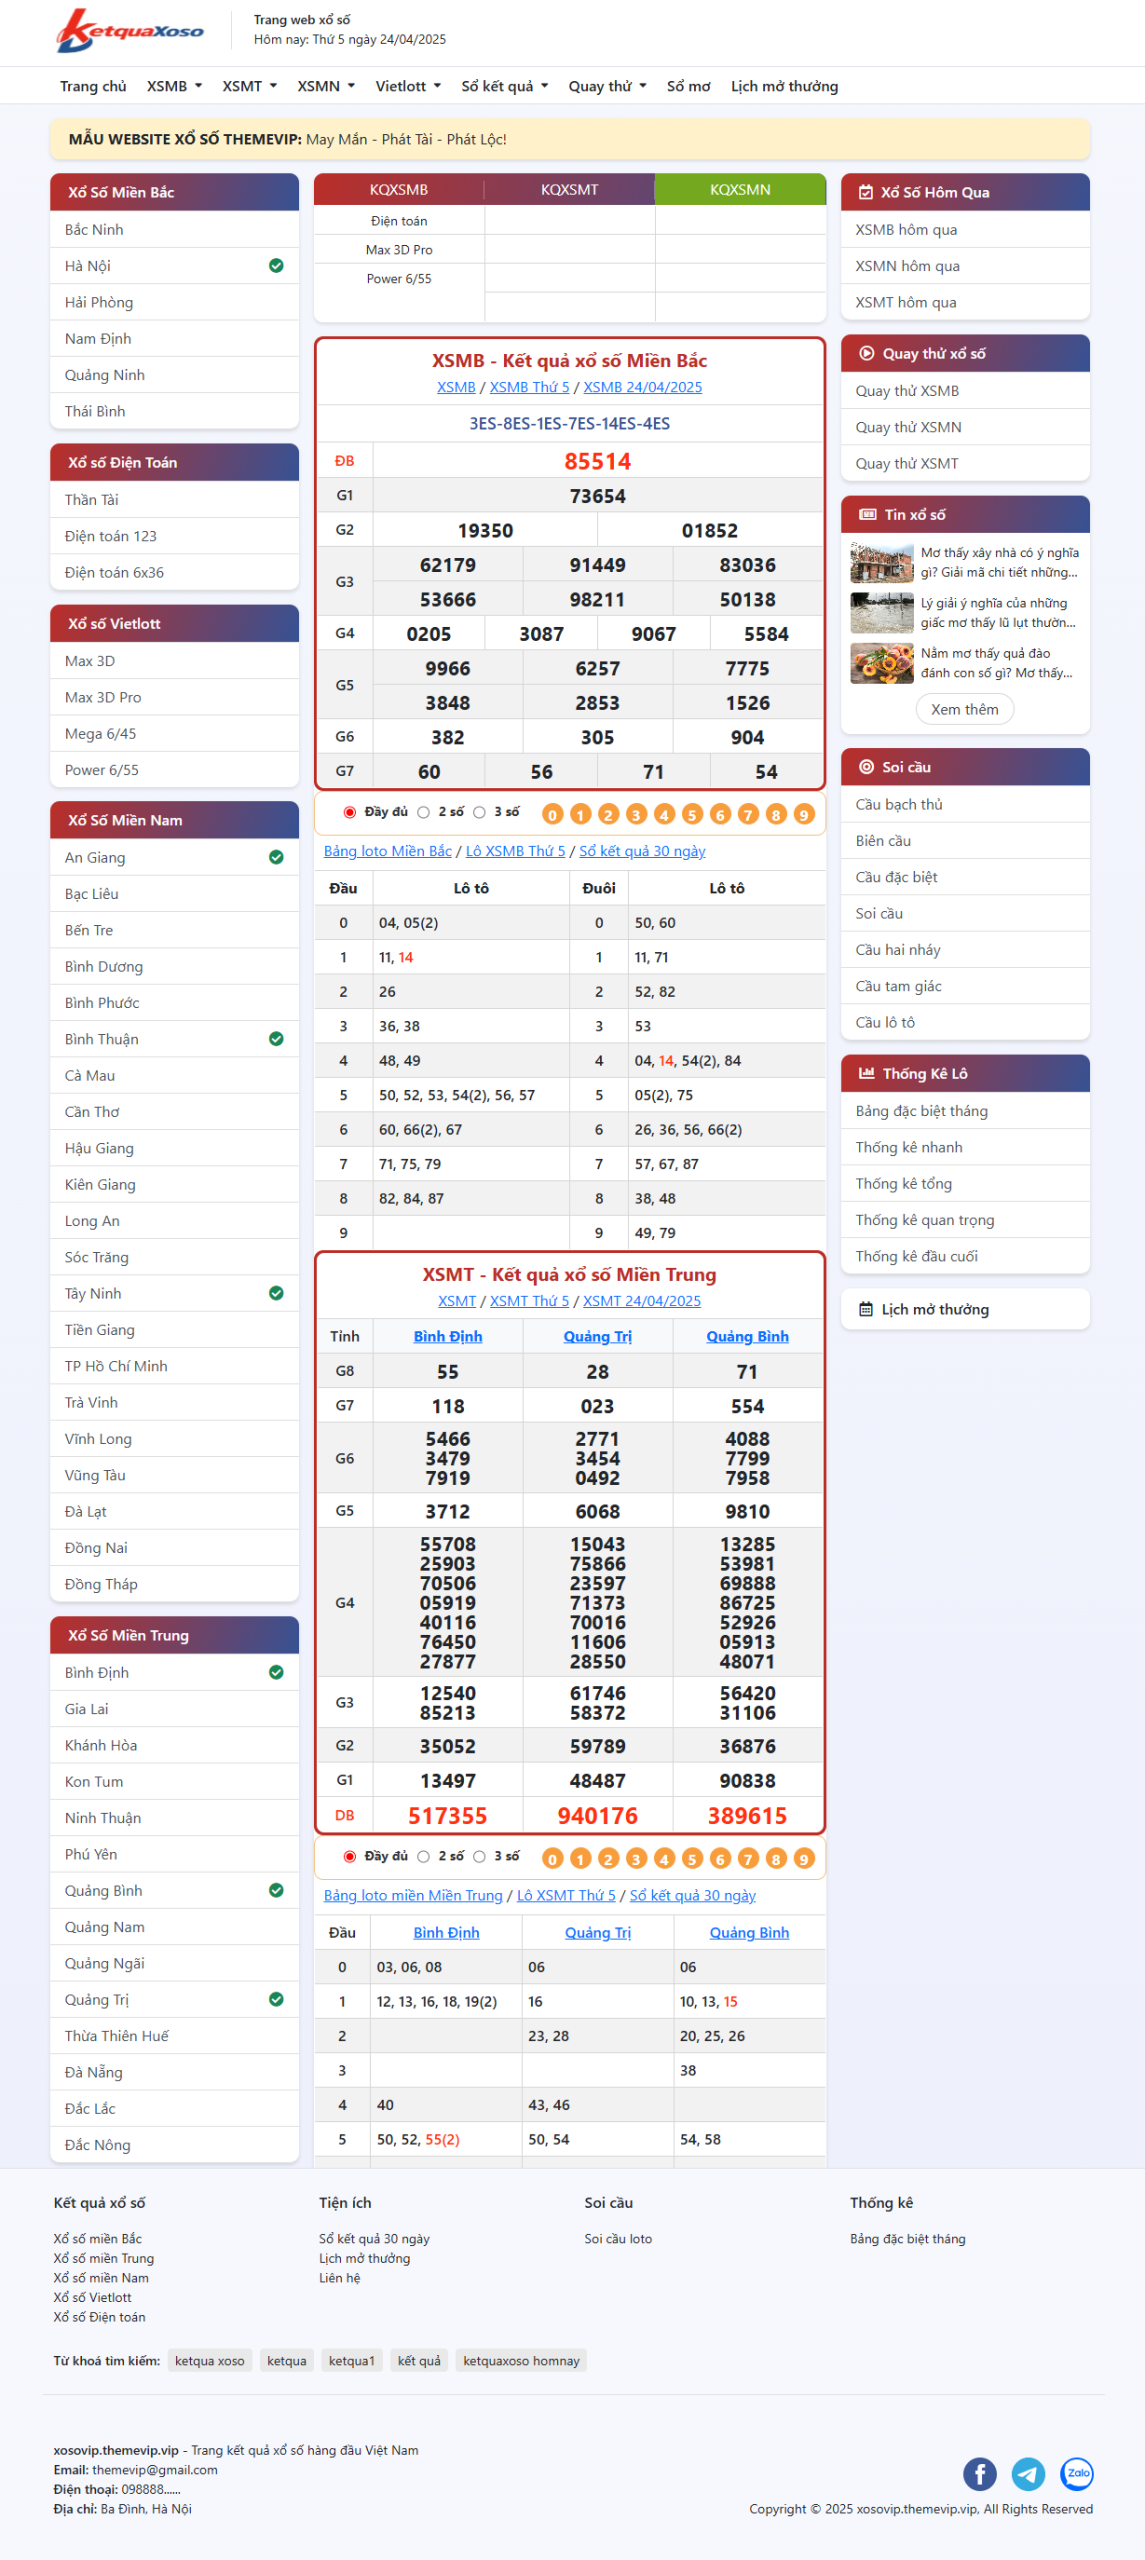This screenshot has height=2560, width=1145.
Task: Open the 'Bảng loto Miền Bắc' link
Action: pos(387,851)
